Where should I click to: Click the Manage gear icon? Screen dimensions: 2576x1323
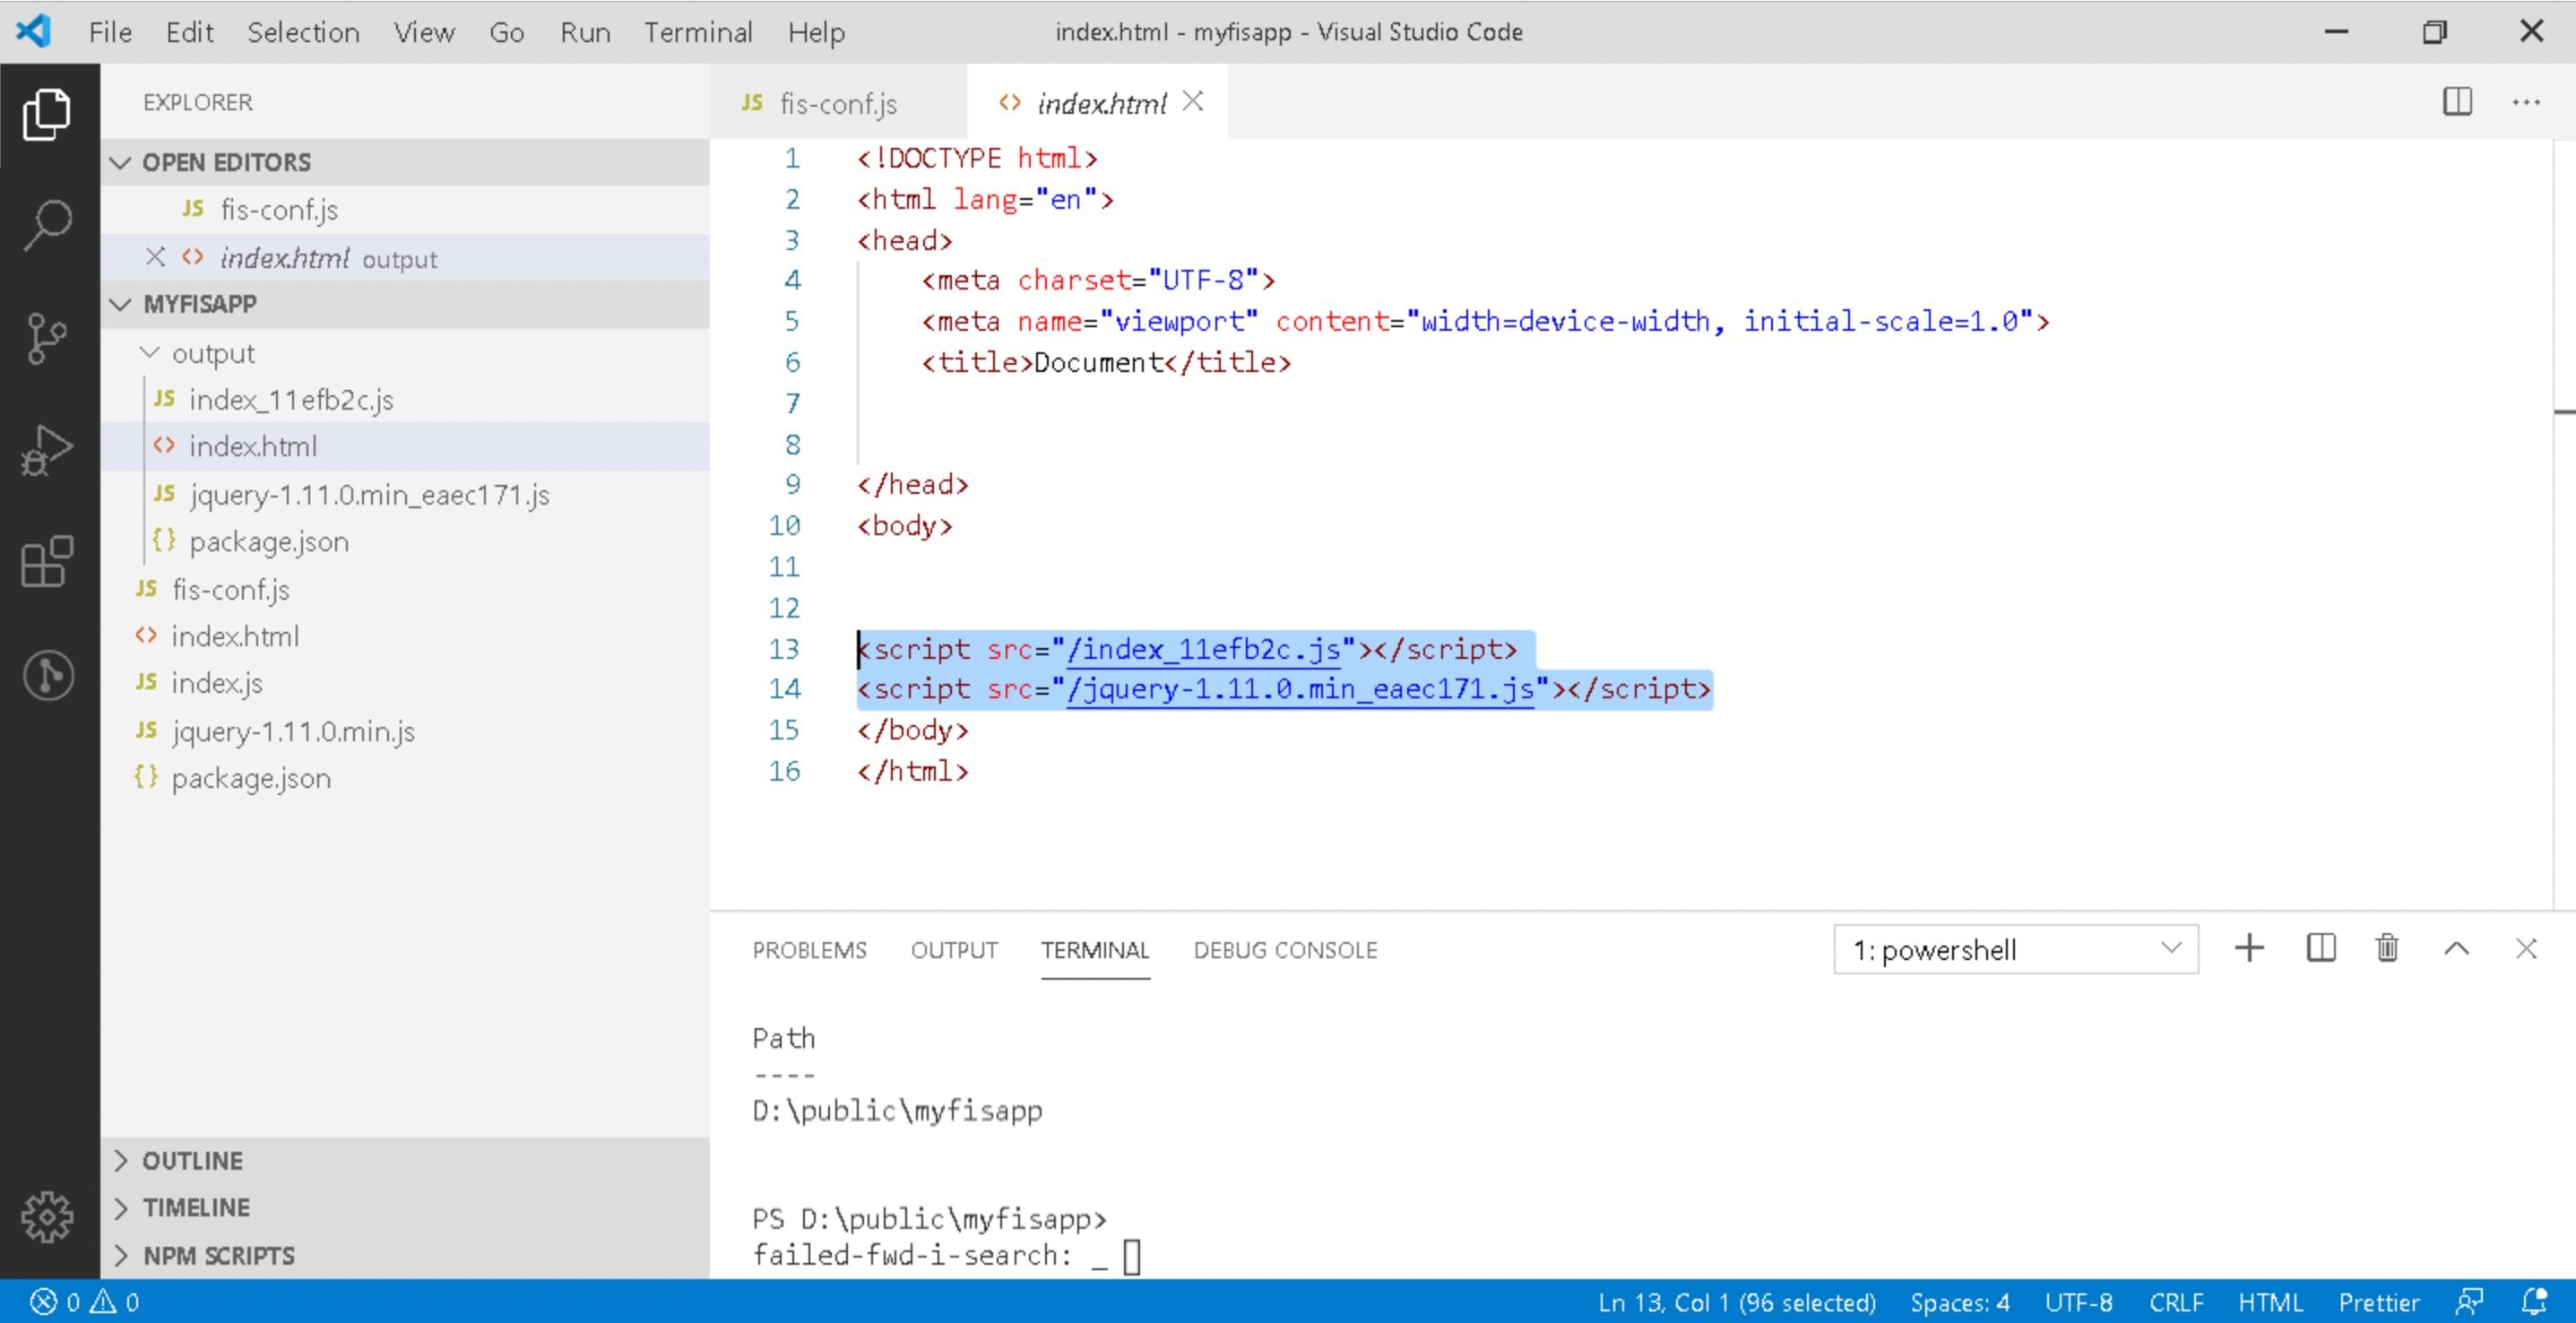coord(47,1216)
